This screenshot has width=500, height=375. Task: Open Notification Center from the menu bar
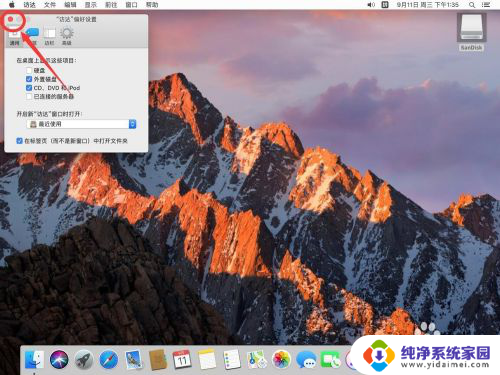pos(486,5)
